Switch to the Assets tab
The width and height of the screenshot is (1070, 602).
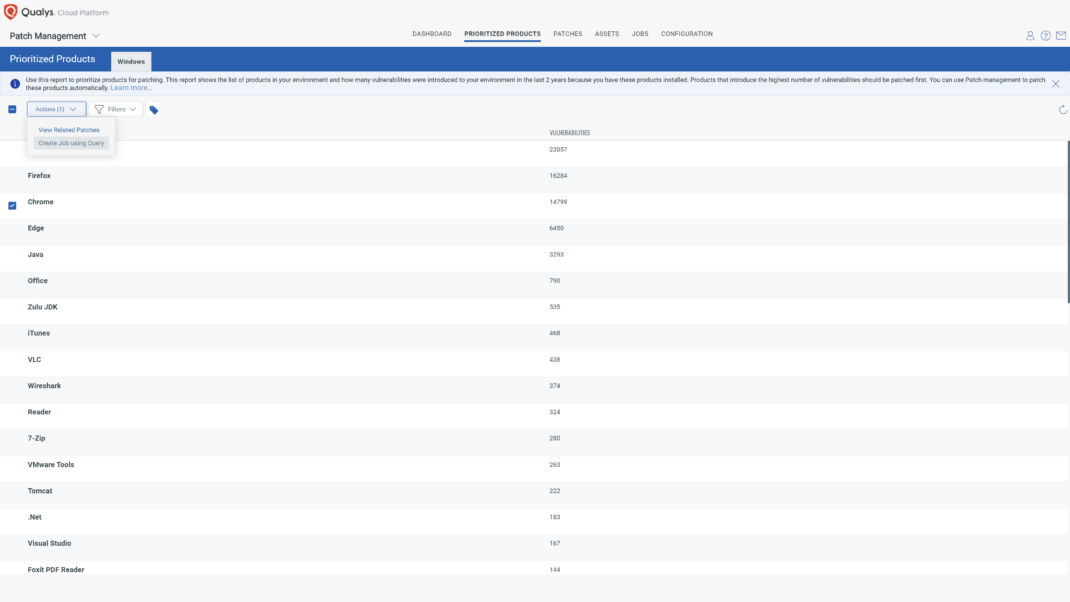pyautogui.click(x=607, y=33)
